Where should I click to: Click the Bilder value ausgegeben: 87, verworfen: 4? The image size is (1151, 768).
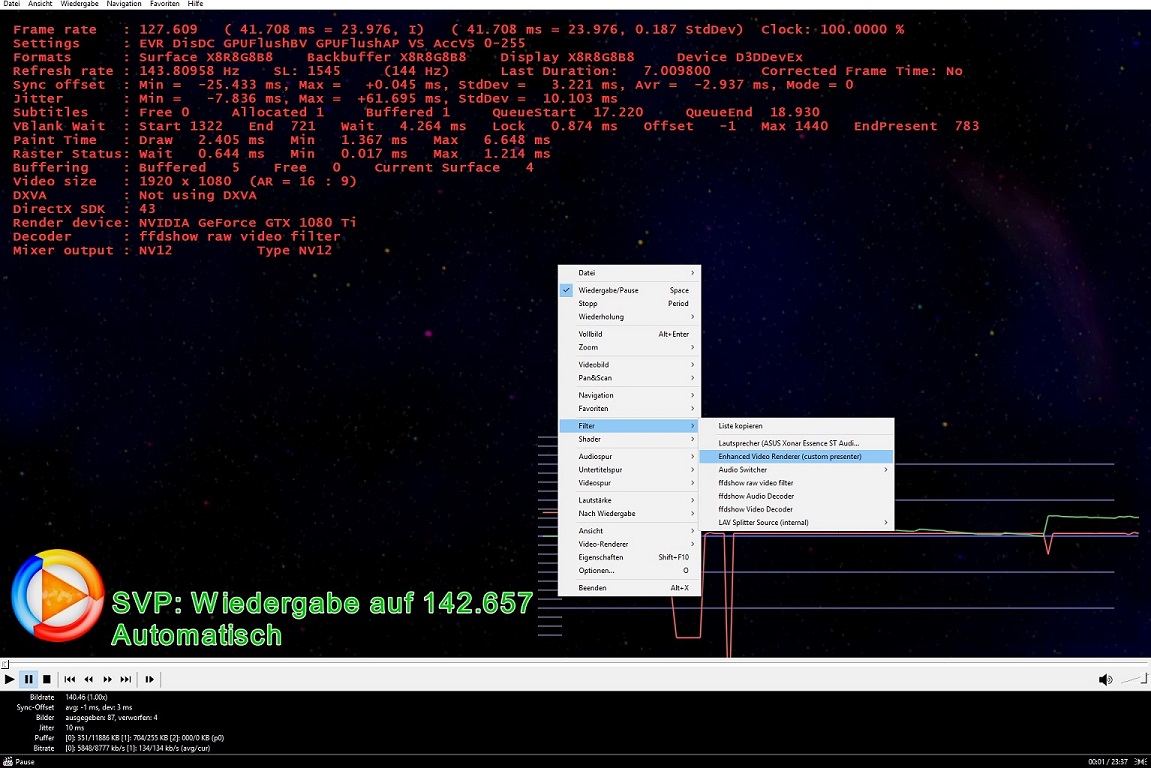(112, 717)
